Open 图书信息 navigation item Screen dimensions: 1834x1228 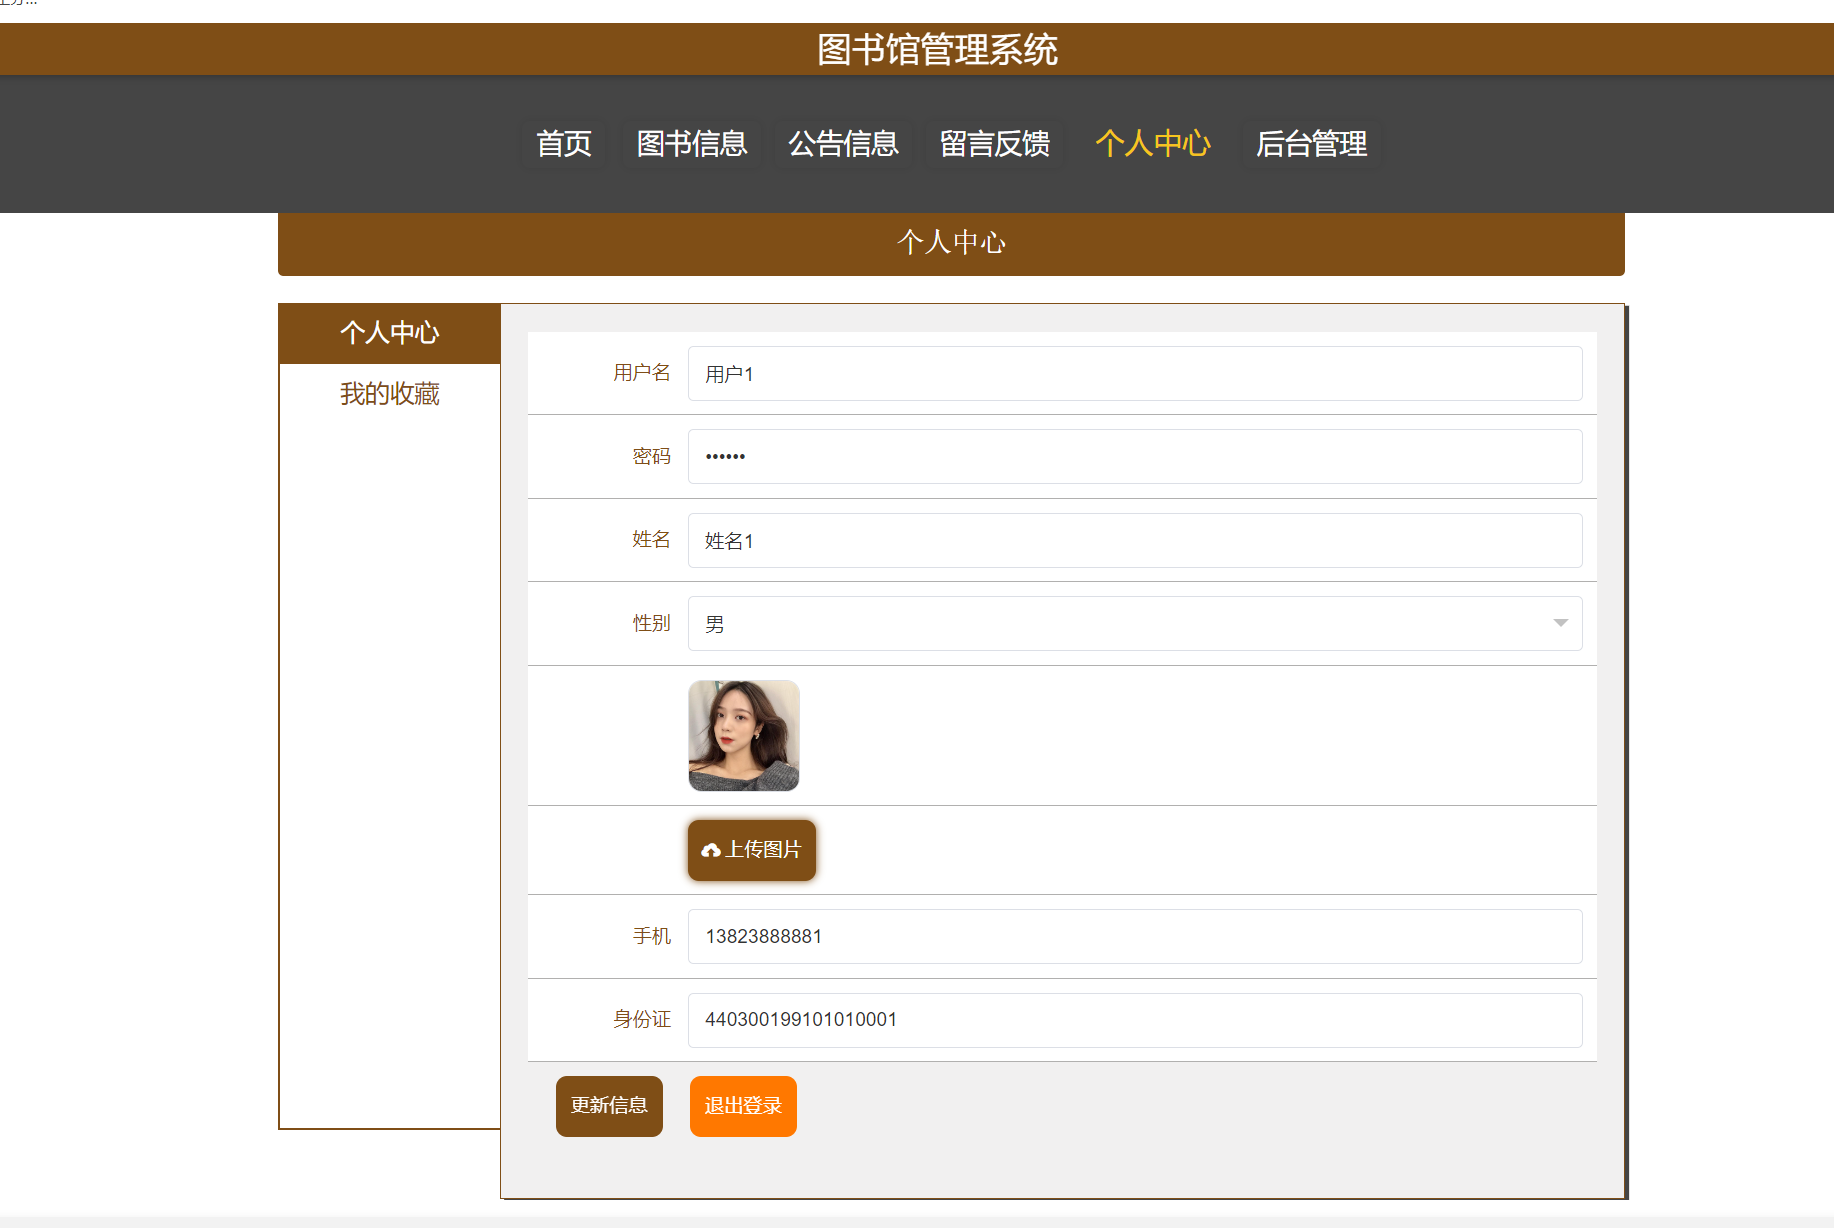tap(692, 144)
